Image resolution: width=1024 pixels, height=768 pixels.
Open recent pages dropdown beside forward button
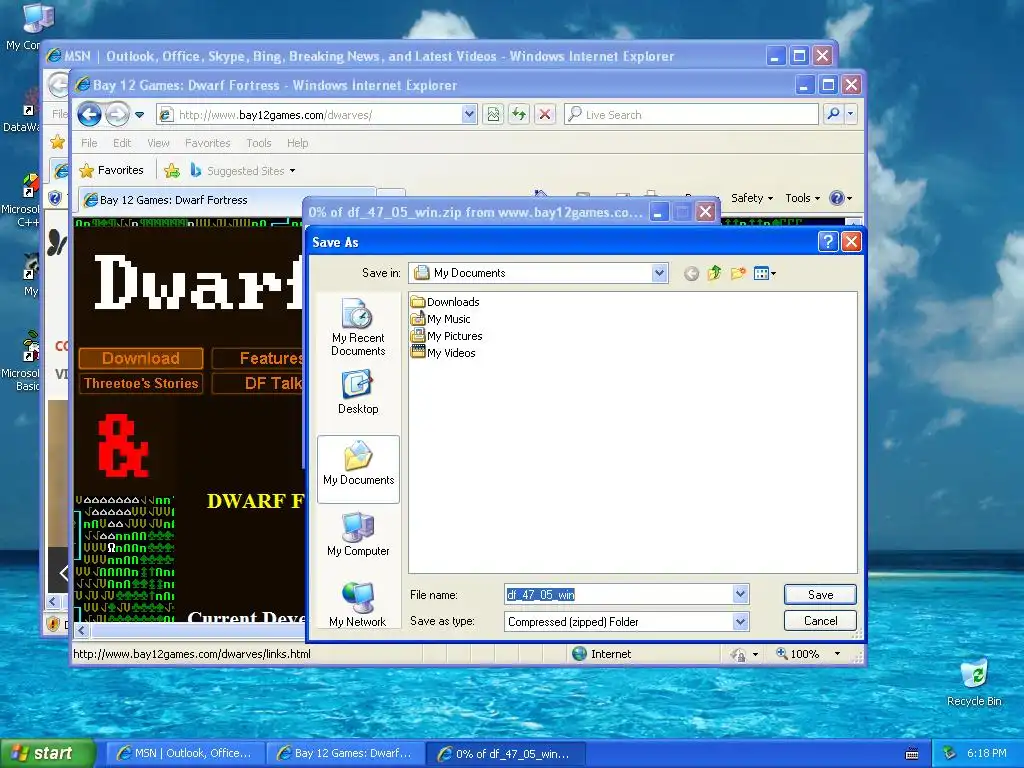139,115
